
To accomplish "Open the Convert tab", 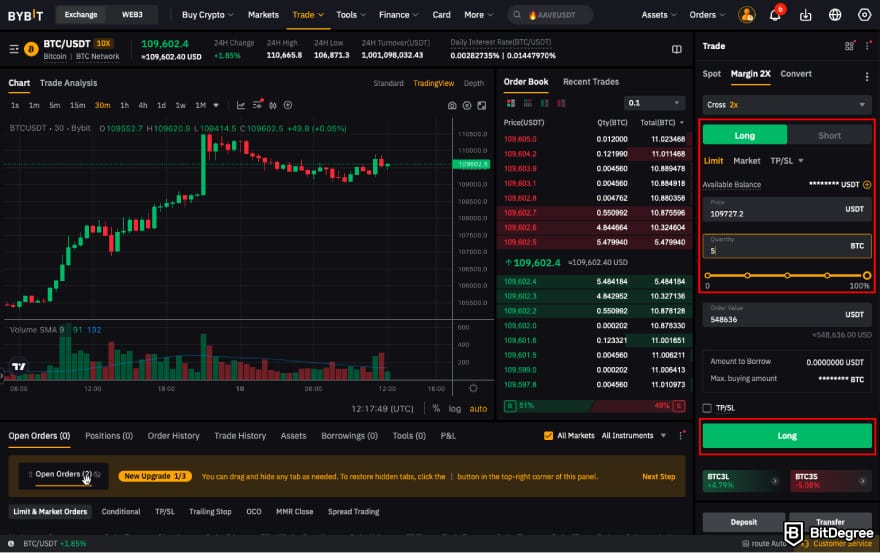I will tap(796, 74).
